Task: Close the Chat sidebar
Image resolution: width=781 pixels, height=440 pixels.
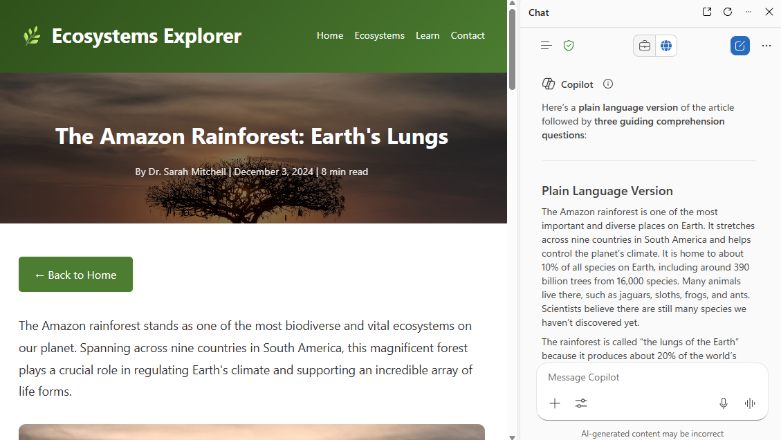Action: click(769, 12)
